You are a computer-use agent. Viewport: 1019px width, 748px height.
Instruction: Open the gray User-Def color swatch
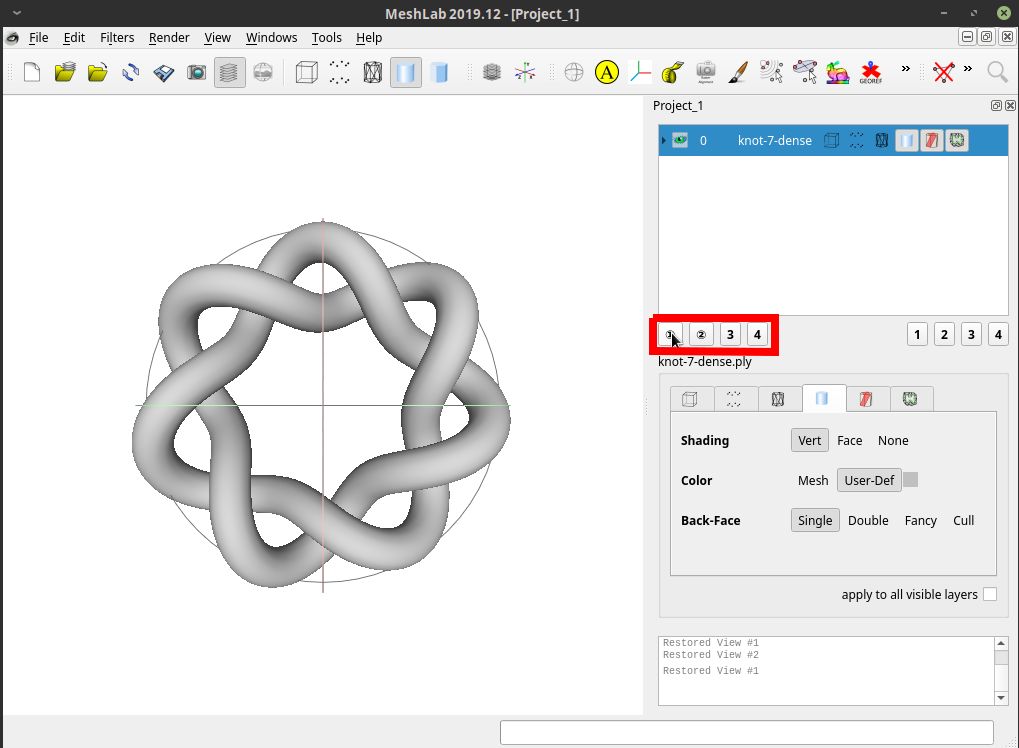(911, 480)
